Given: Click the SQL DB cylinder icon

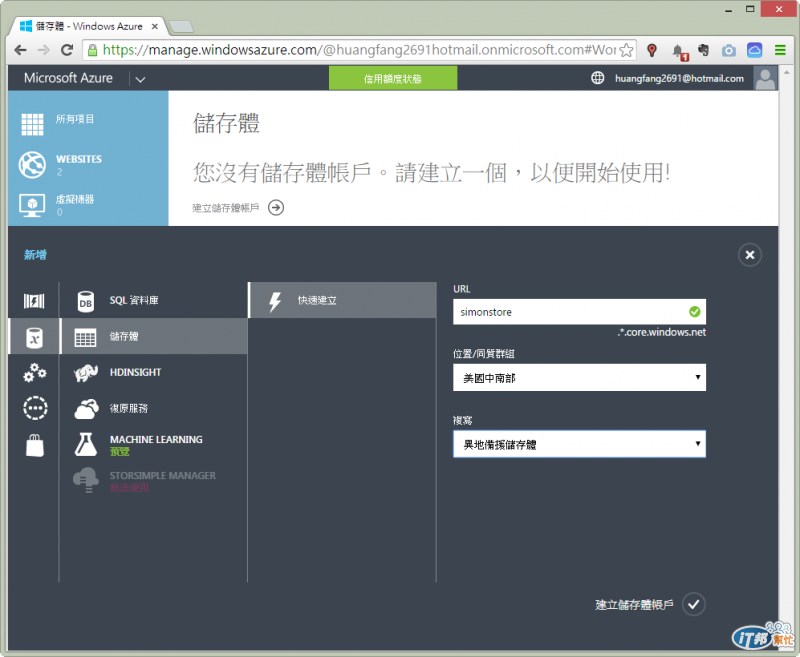Looking at the screenshot, I should [x=86, y=301].
